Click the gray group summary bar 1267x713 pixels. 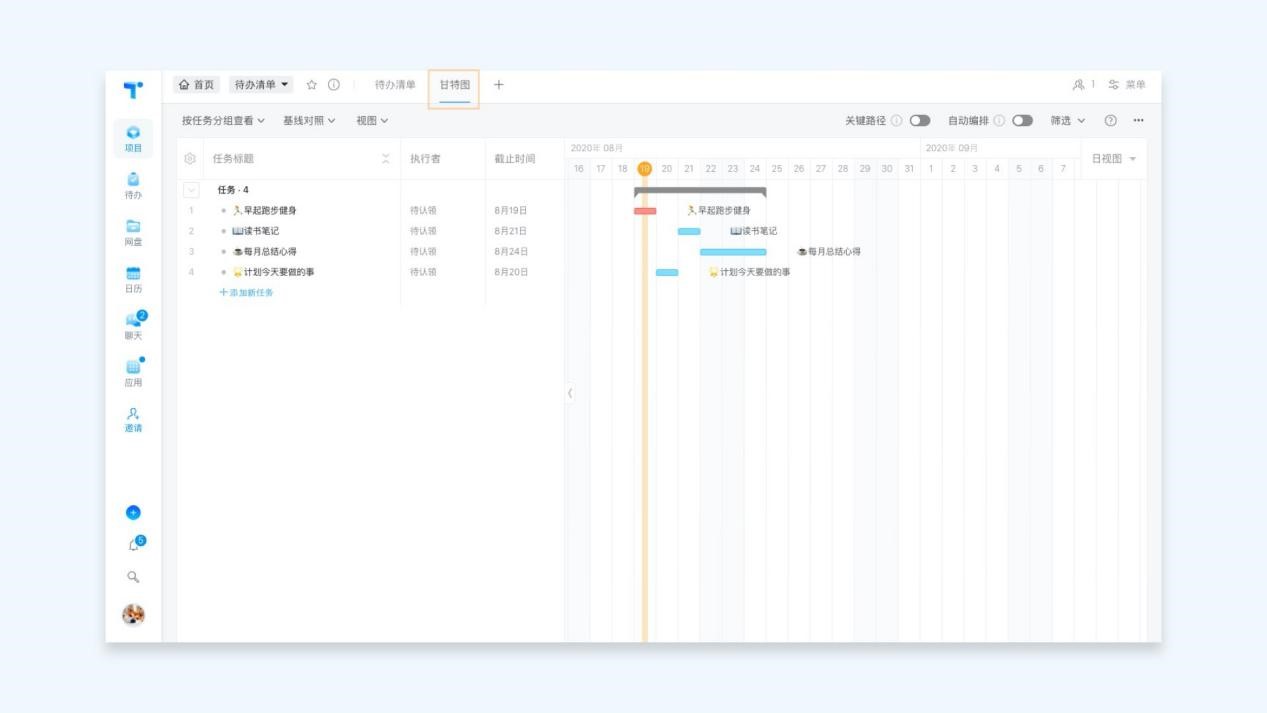(700, 190)
